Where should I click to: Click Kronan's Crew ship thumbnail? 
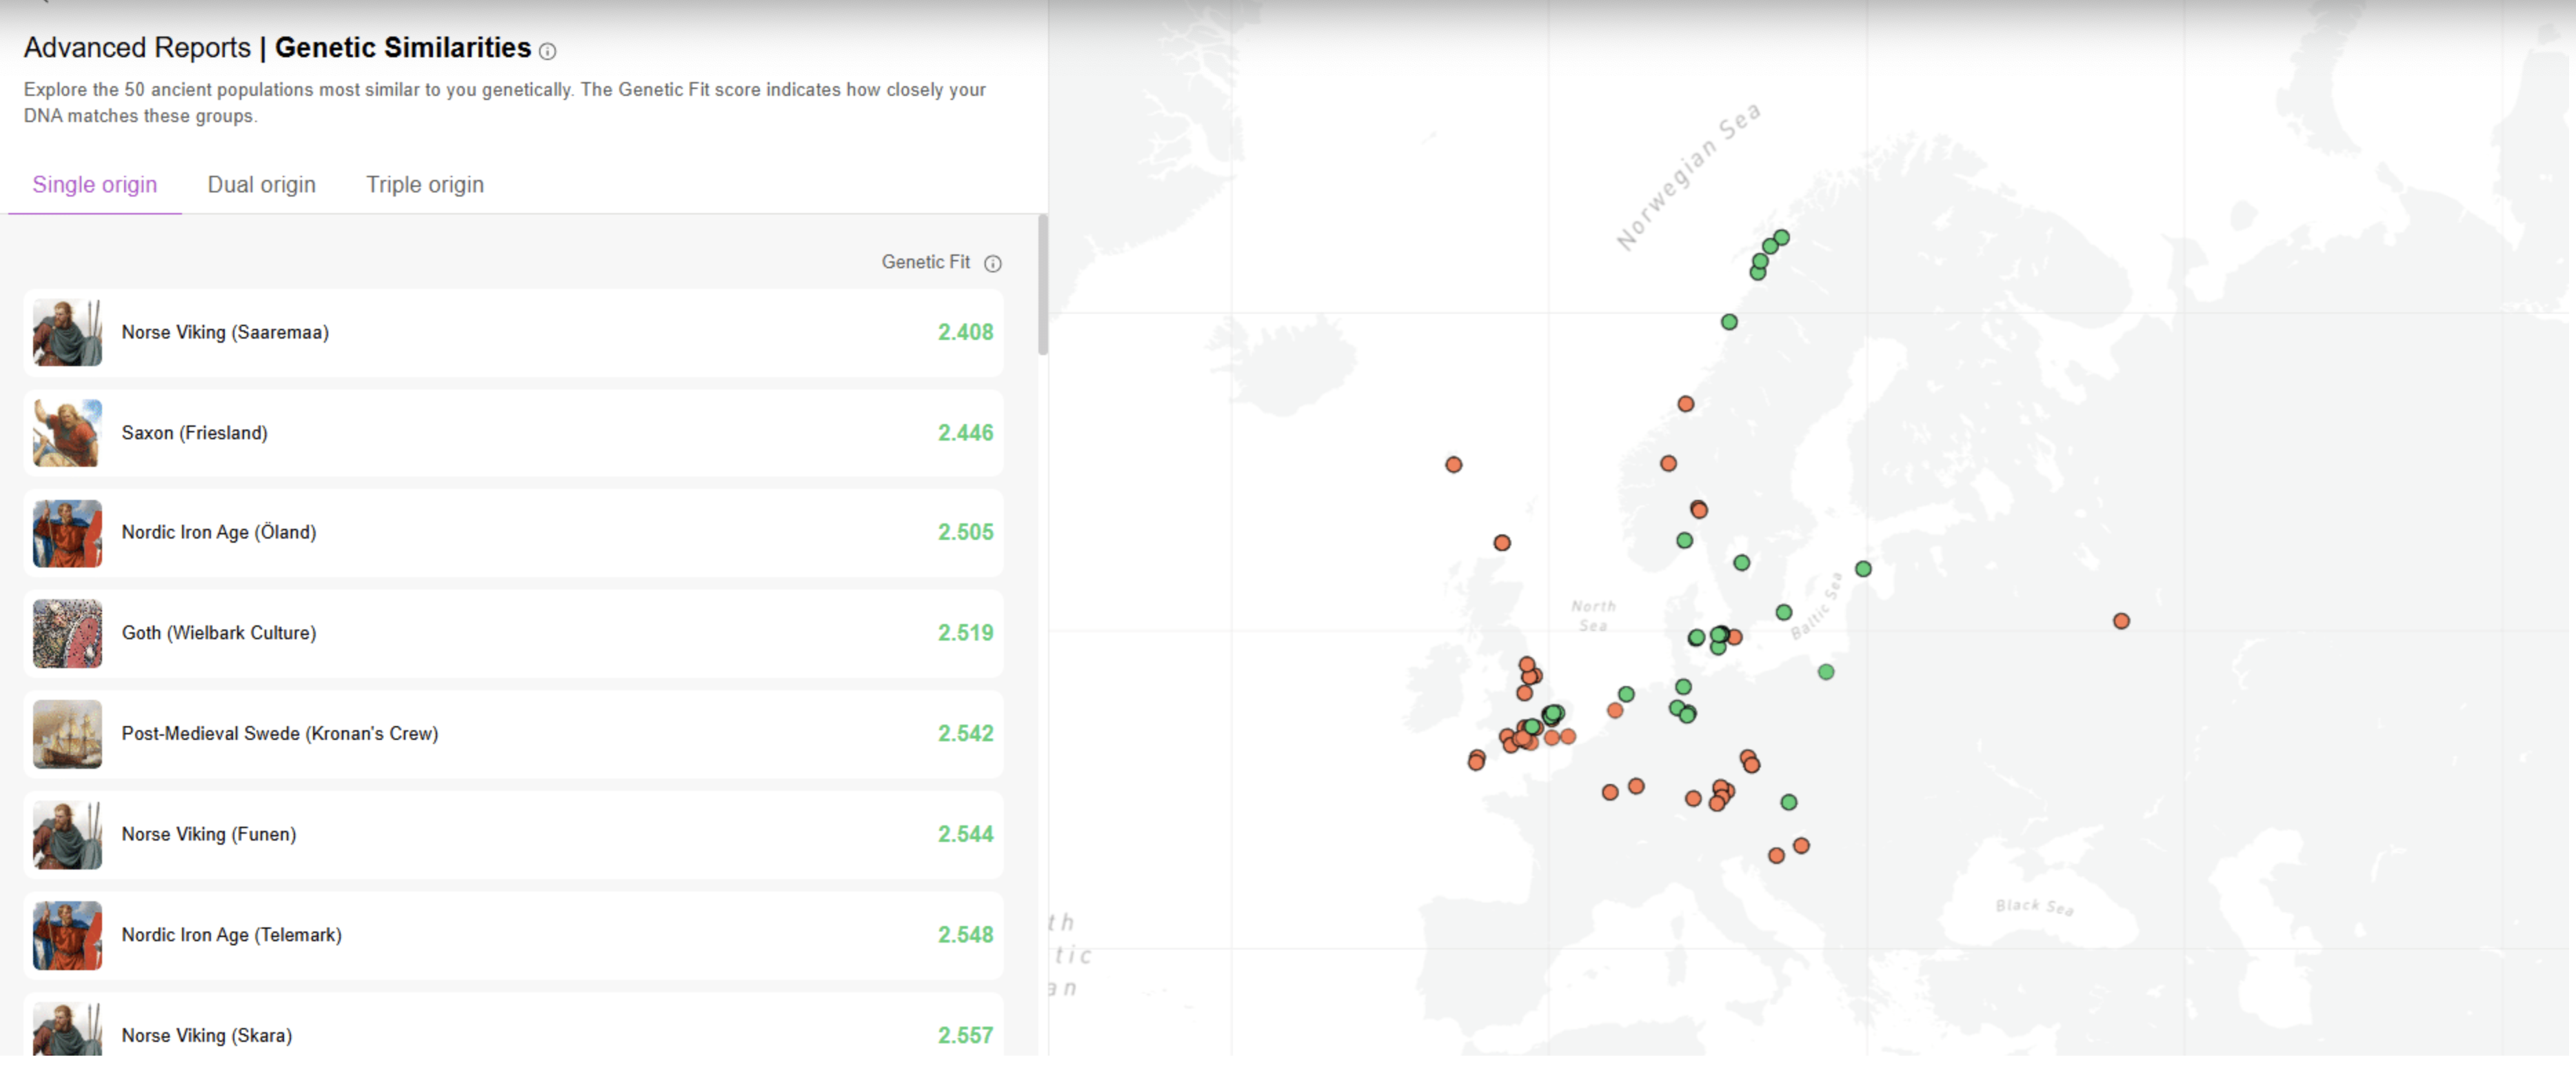pyautogui.click(x=67, y=734)
